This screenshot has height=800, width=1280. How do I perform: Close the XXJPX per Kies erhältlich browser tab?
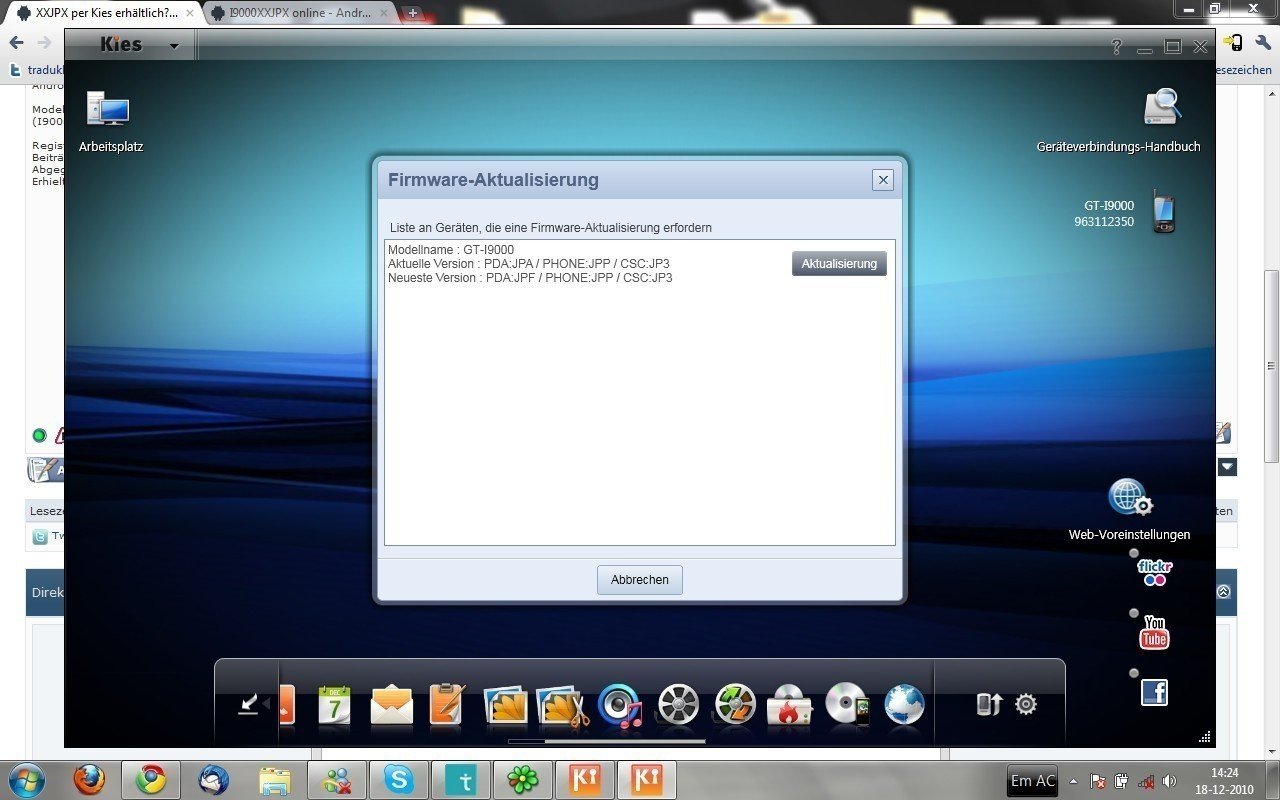pyautogui.click(x=190, y=13)
